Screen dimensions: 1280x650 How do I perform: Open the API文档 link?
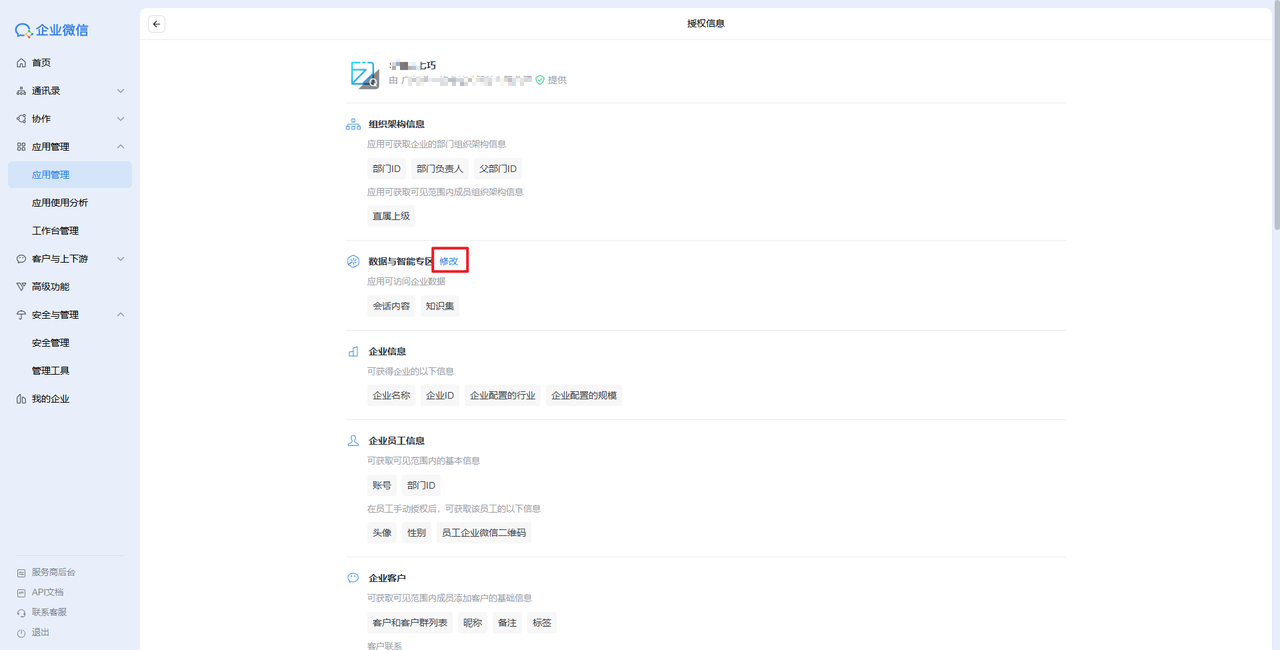(x=47, y=592)
